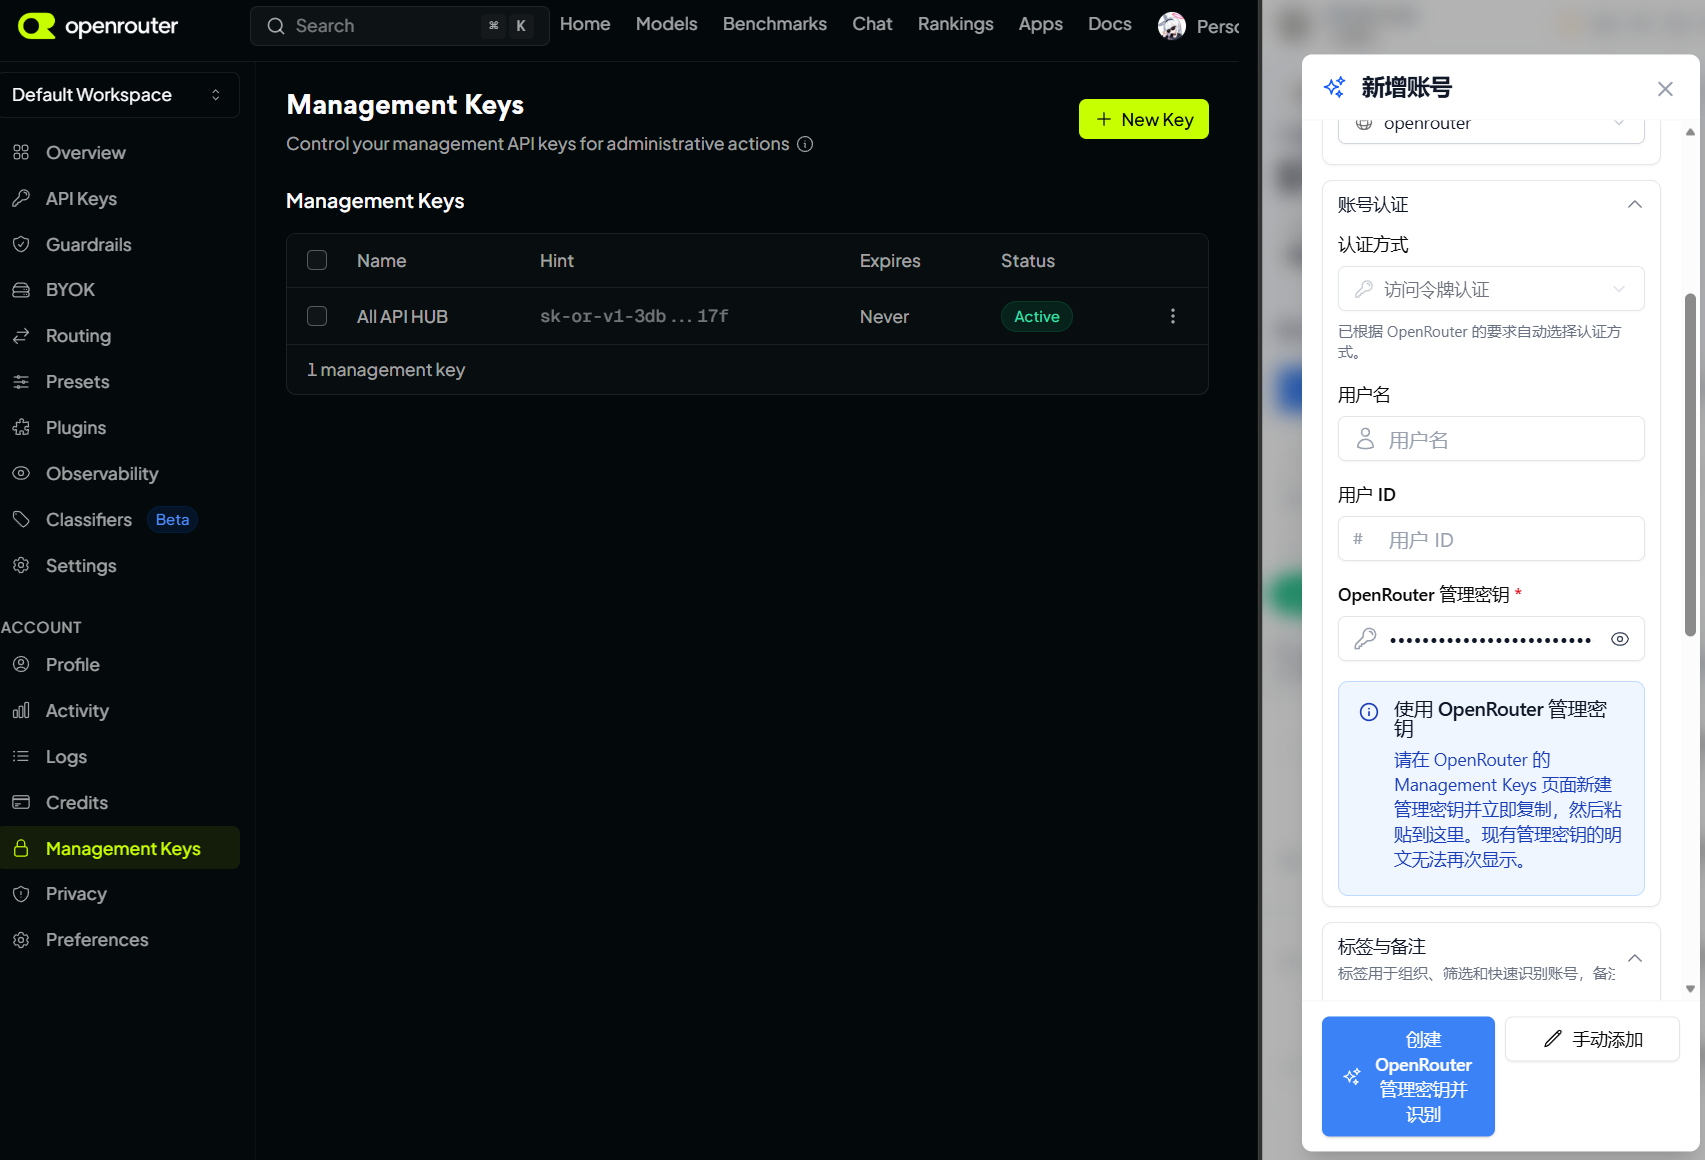Screen dimensions: 1705x1160
Task: Click the Activity bar chart icon
Action: click(21, 710)
